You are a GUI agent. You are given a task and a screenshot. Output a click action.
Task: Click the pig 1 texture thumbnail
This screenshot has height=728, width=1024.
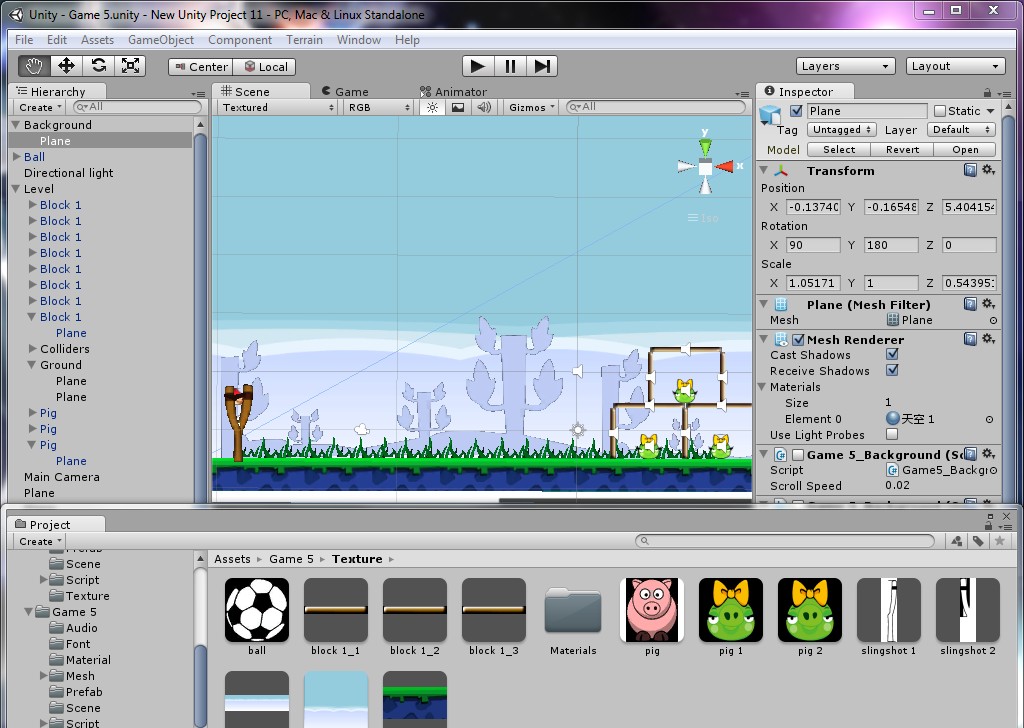pyautogui.click(x=731, y=610)
